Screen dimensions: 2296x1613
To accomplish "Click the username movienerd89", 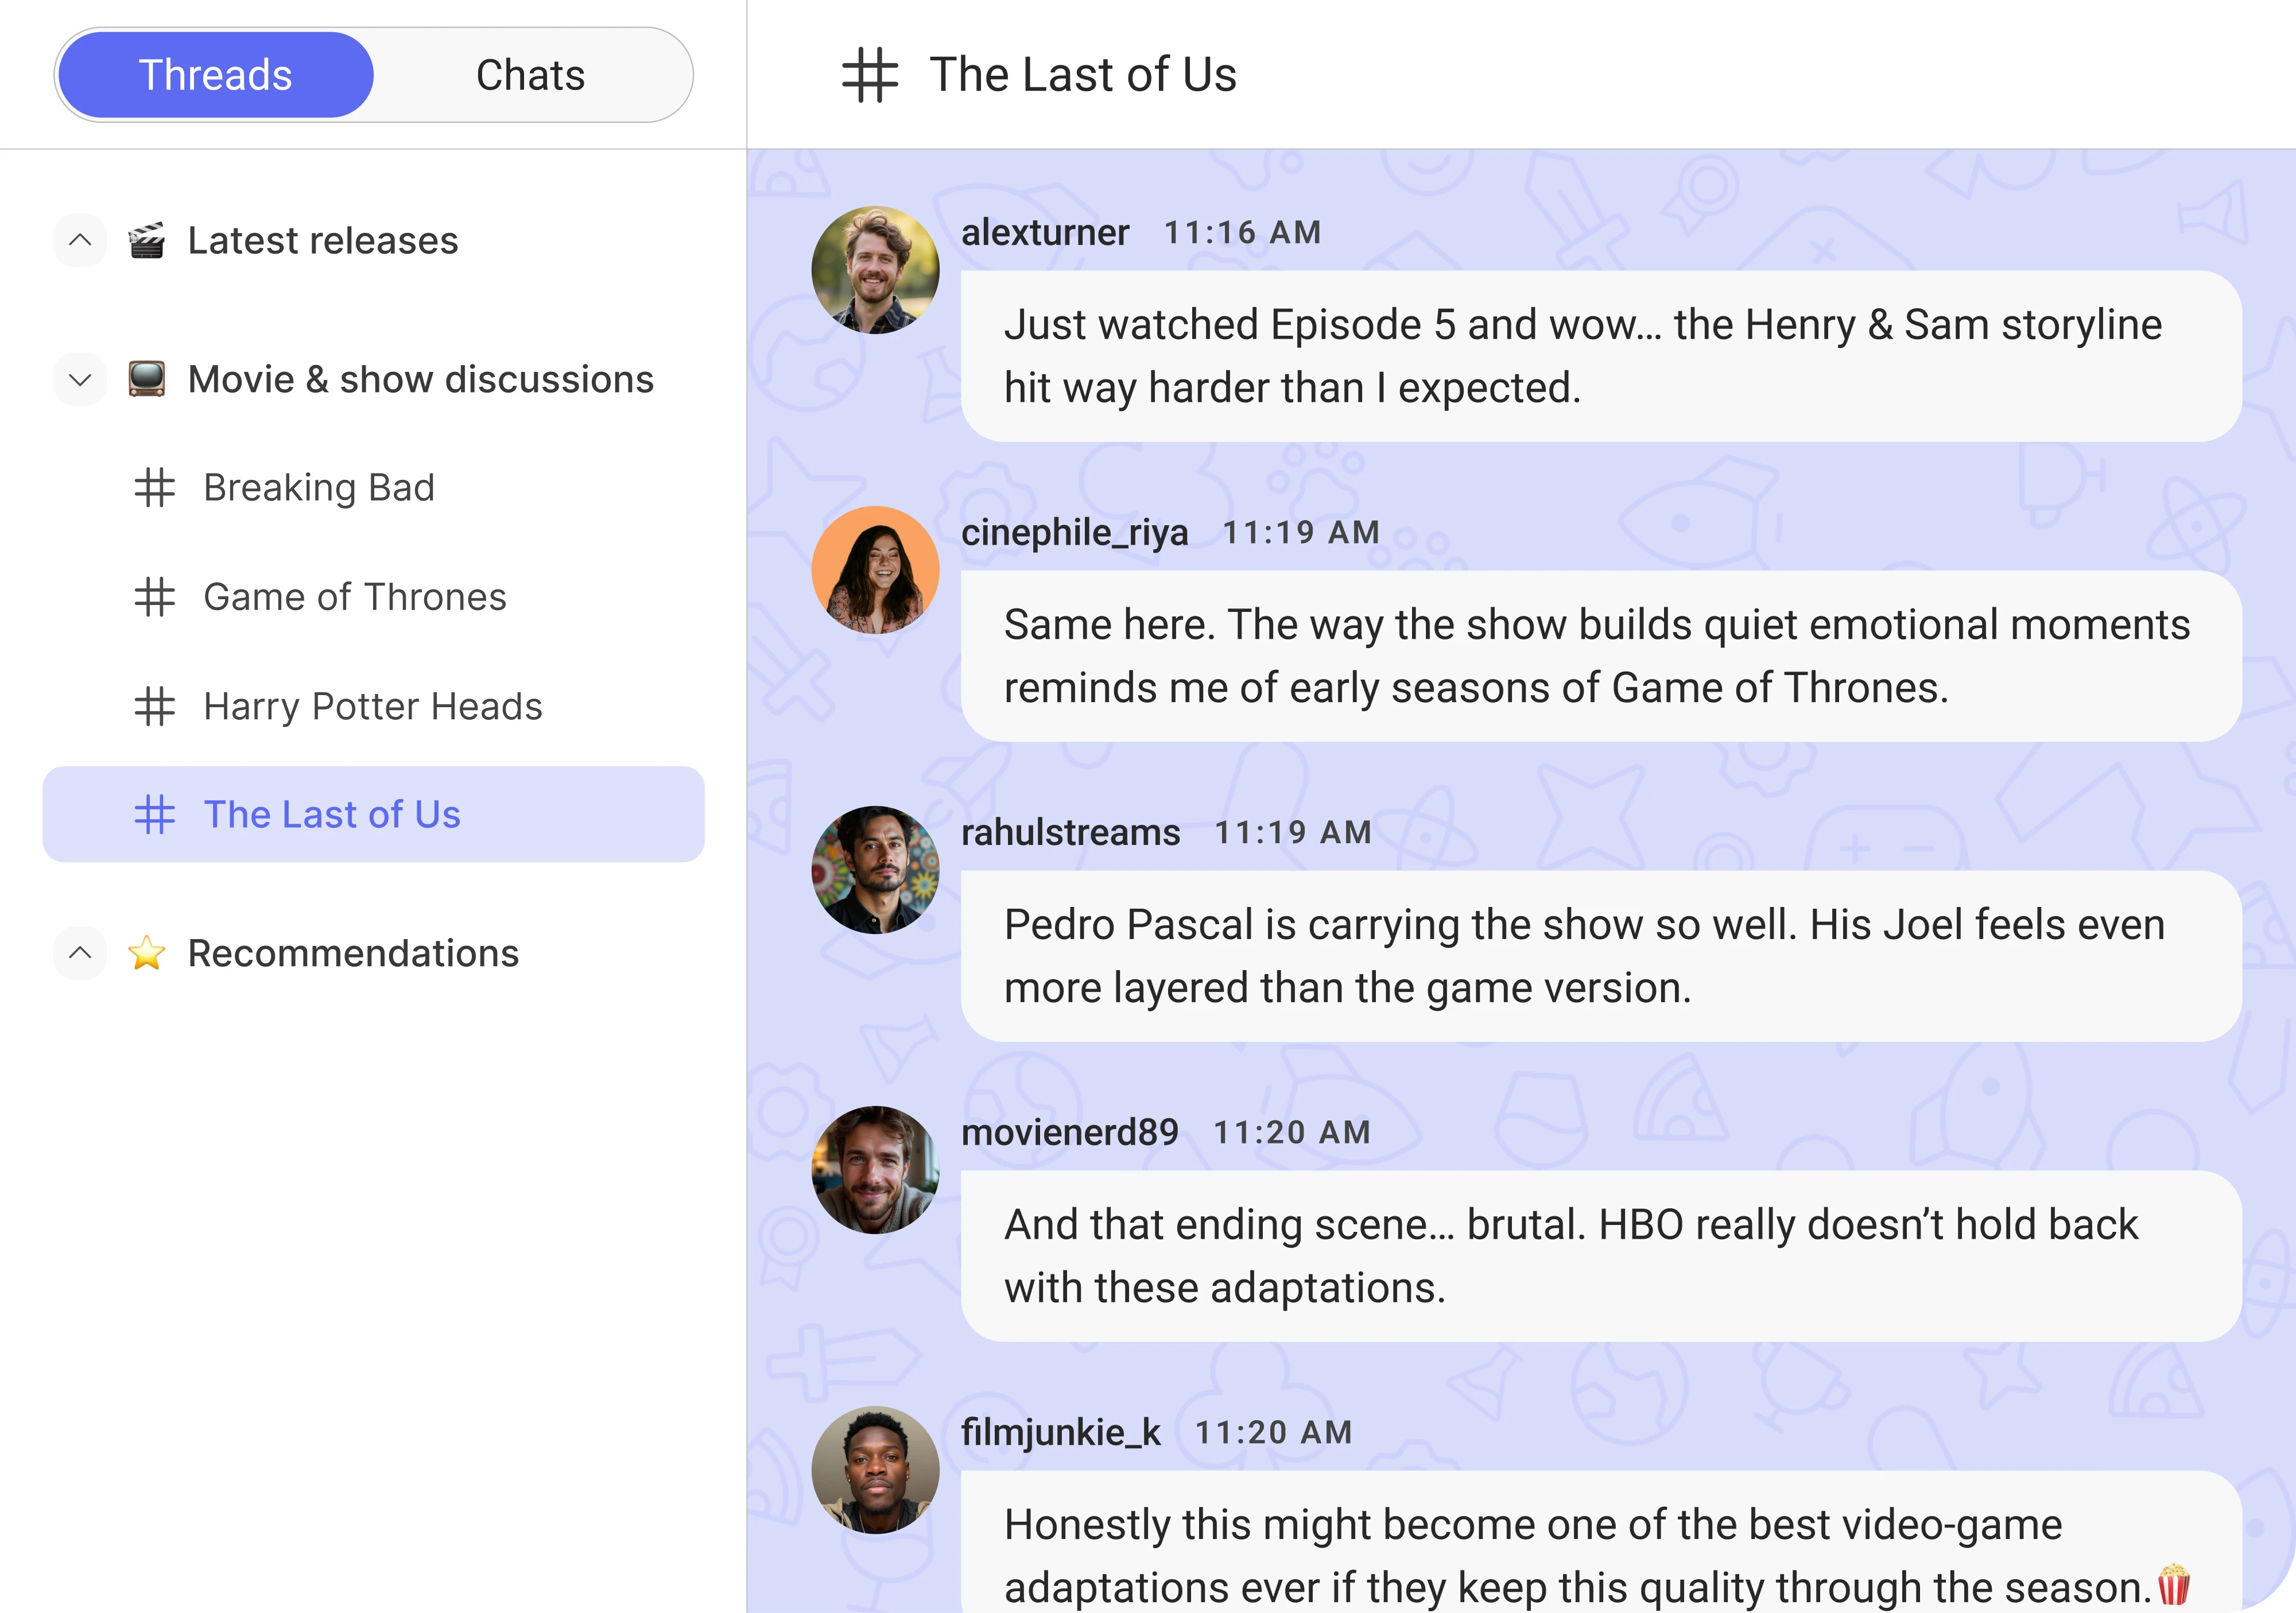I will coord(1069,1132).
